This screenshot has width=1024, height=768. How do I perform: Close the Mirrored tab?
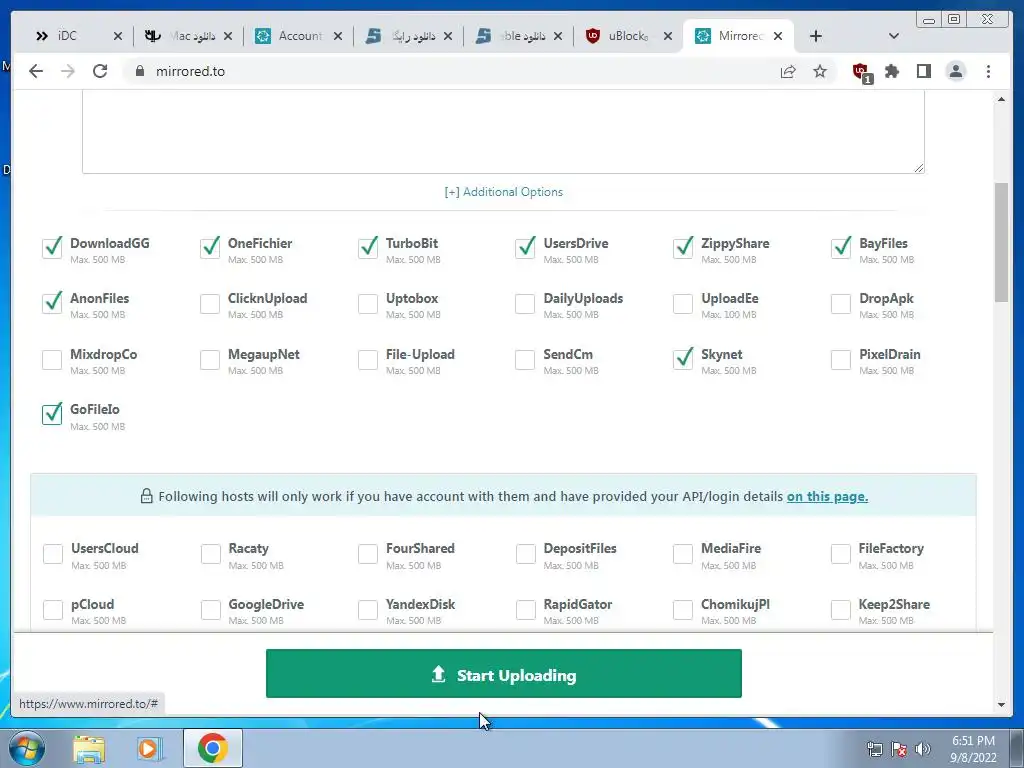click(x=778, y=36)
